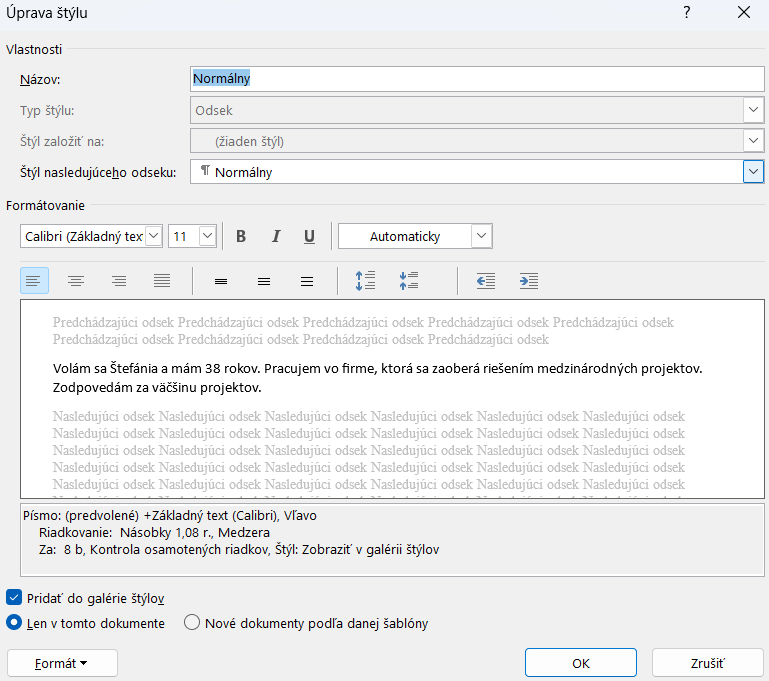Close the Úprava štýlu dialog
The width and height of the screenshot is (769, 681).
pyautogui.click(x=744, y=12)
